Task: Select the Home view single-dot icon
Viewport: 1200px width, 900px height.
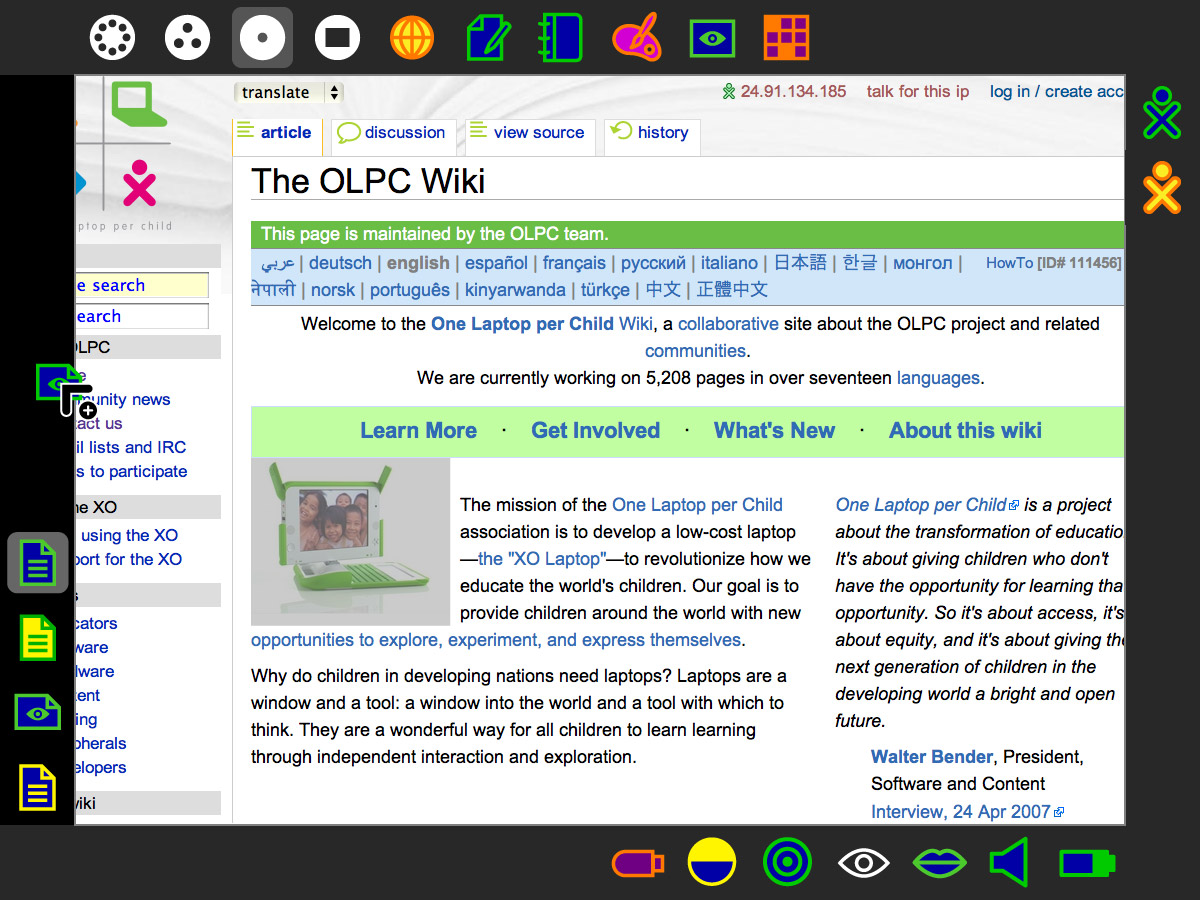Action: 262,38
